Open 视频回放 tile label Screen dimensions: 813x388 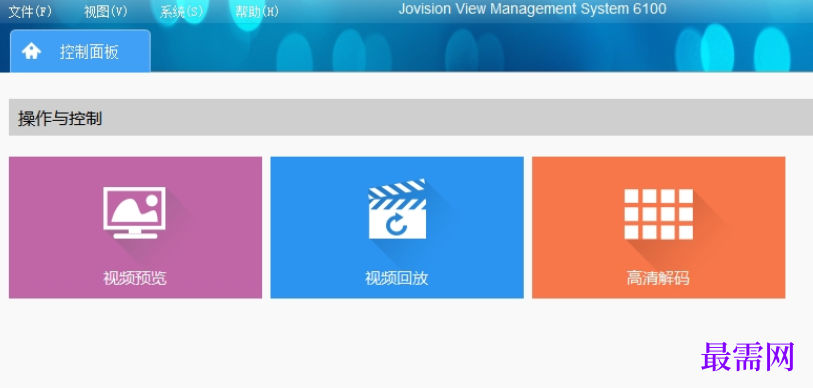(397, 278)
